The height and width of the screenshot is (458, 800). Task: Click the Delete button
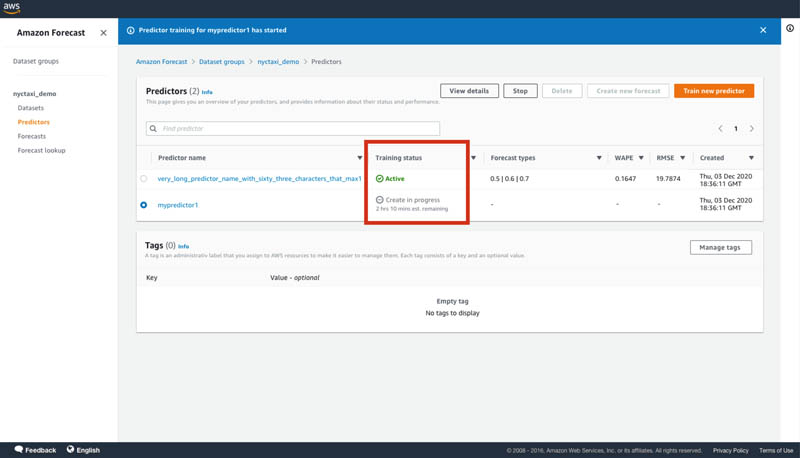(562, 91)
